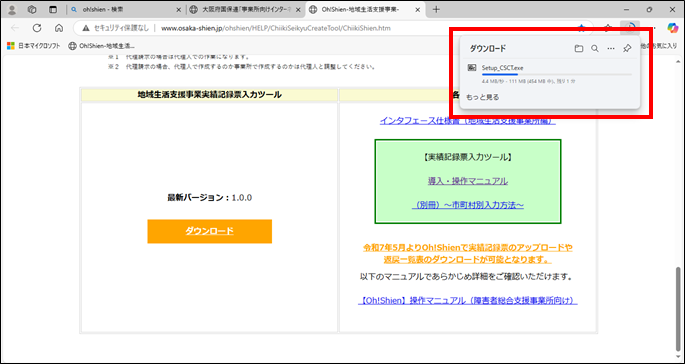The height and width of the screenshot is (364, 685).
Task: Click the Setup_CSCT.exe download progress bar
Action: click(x=557, y=75)
